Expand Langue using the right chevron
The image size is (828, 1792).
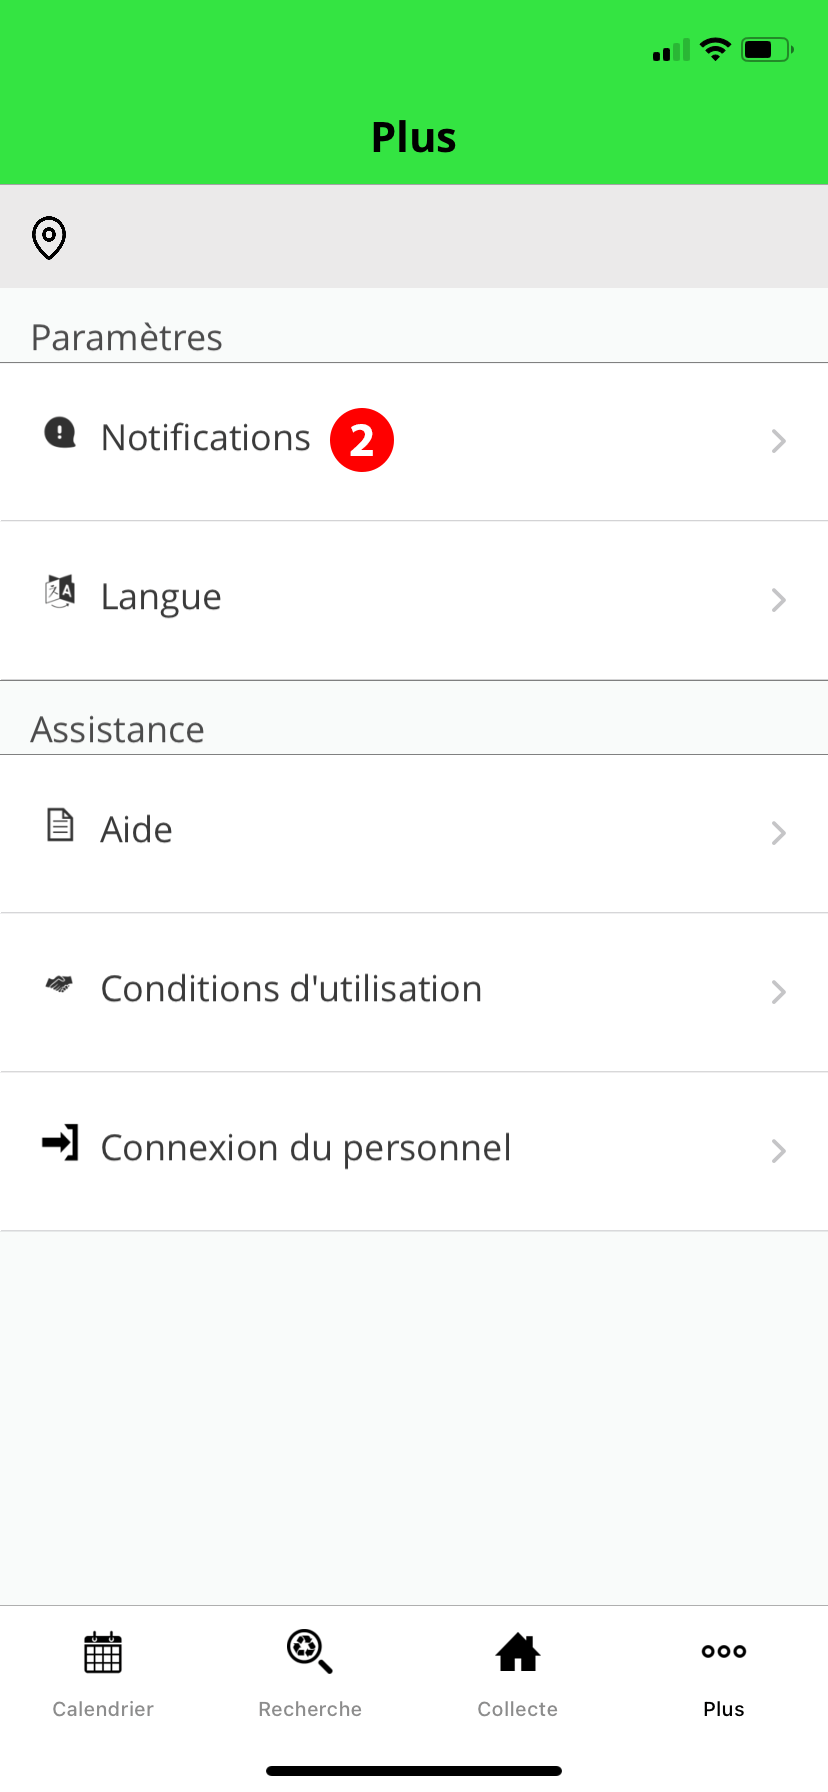coord(779,600)
